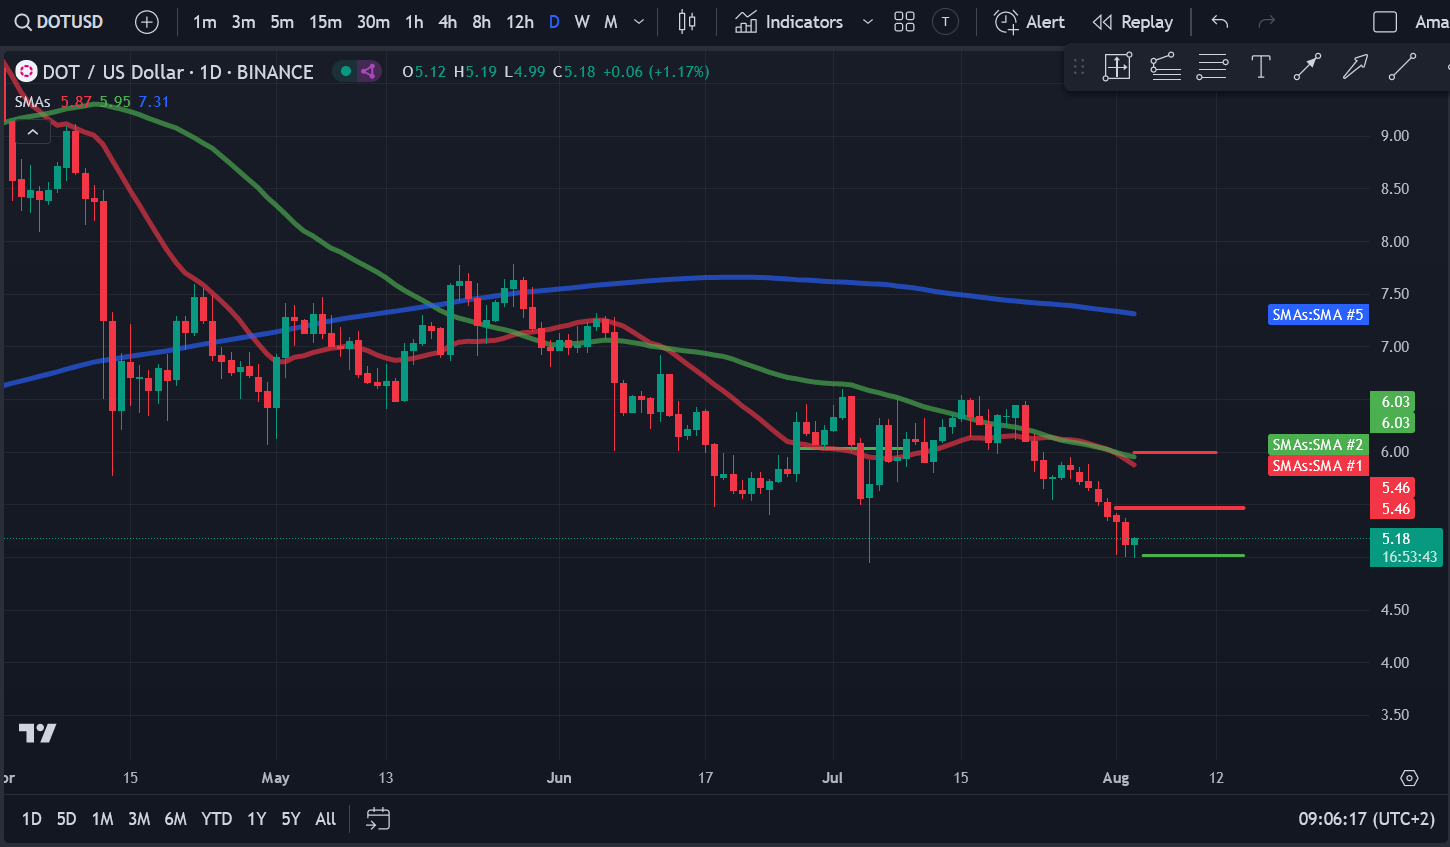Click the circled T icon in the top toolbar
Image resolution: width=1450 pixels, height=847 pixels.
945,22
